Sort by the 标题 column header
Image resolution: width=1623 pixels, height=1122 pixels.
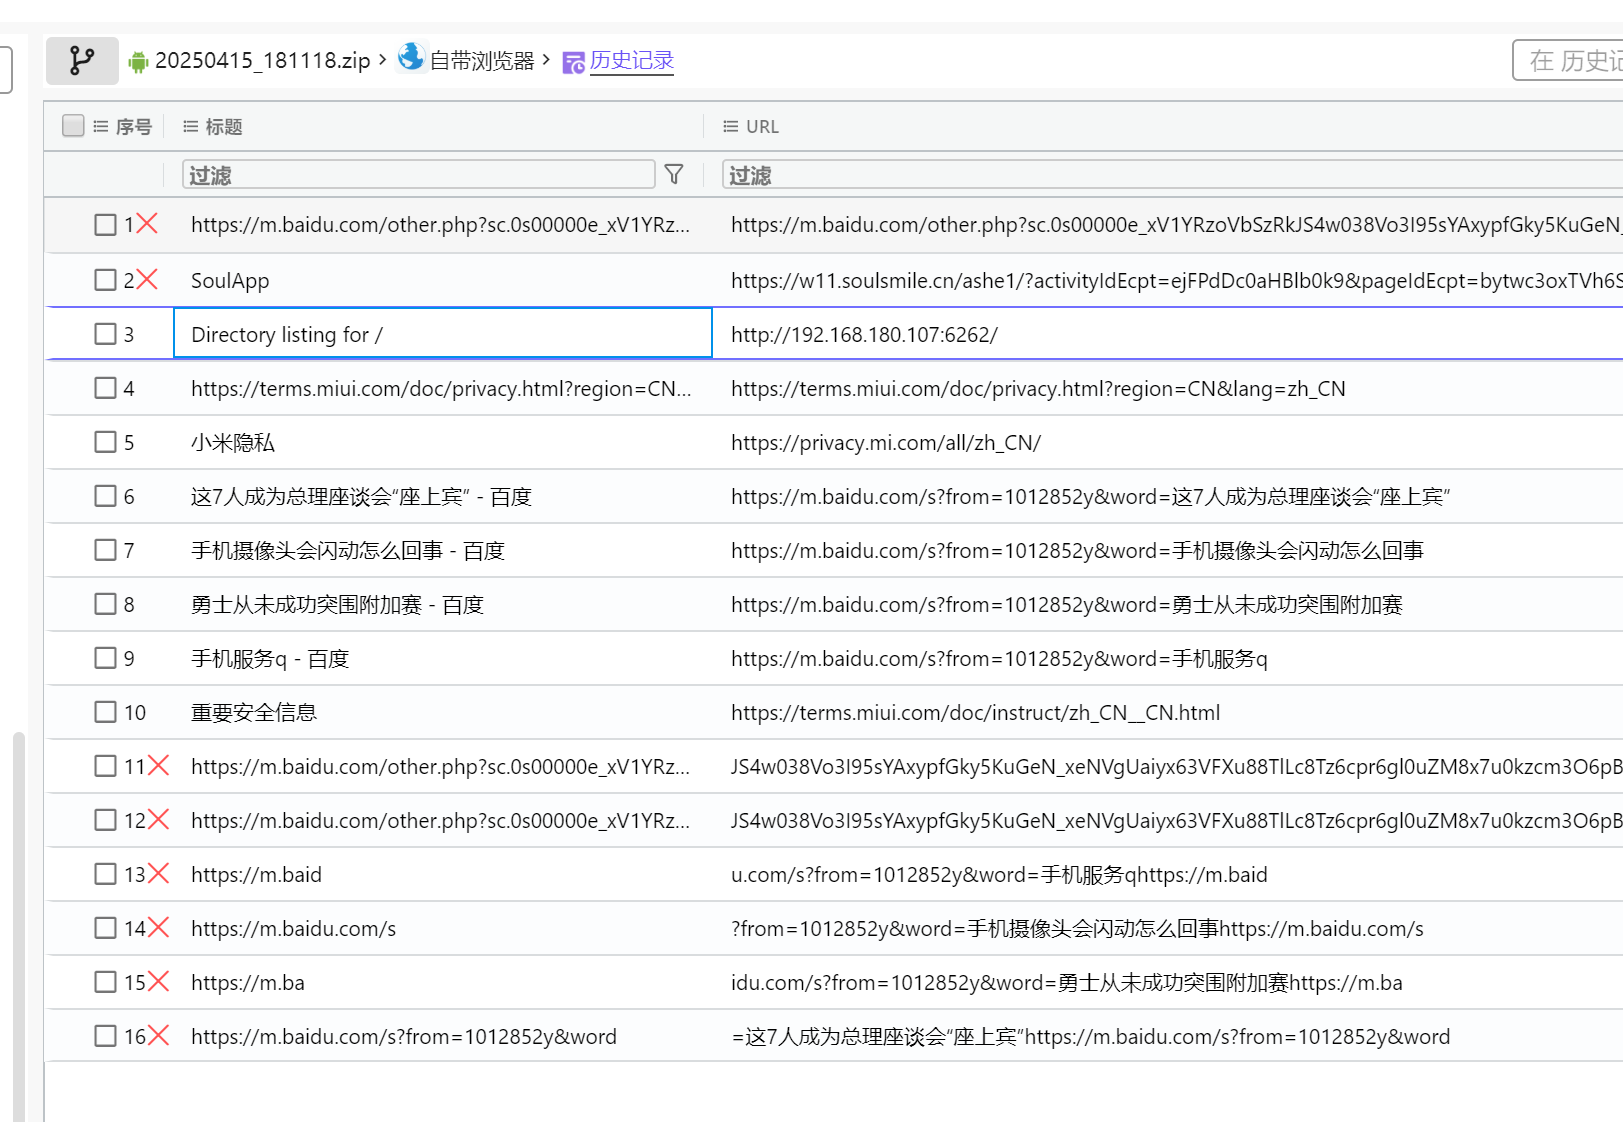tap(224, 127)
